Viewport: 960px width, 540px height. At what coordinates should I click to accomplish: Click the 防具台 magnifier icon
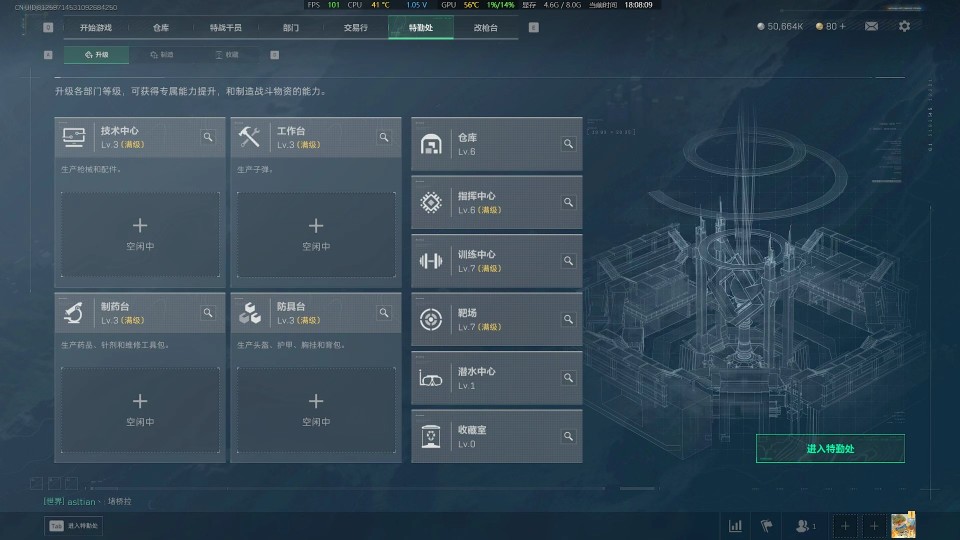384,313
